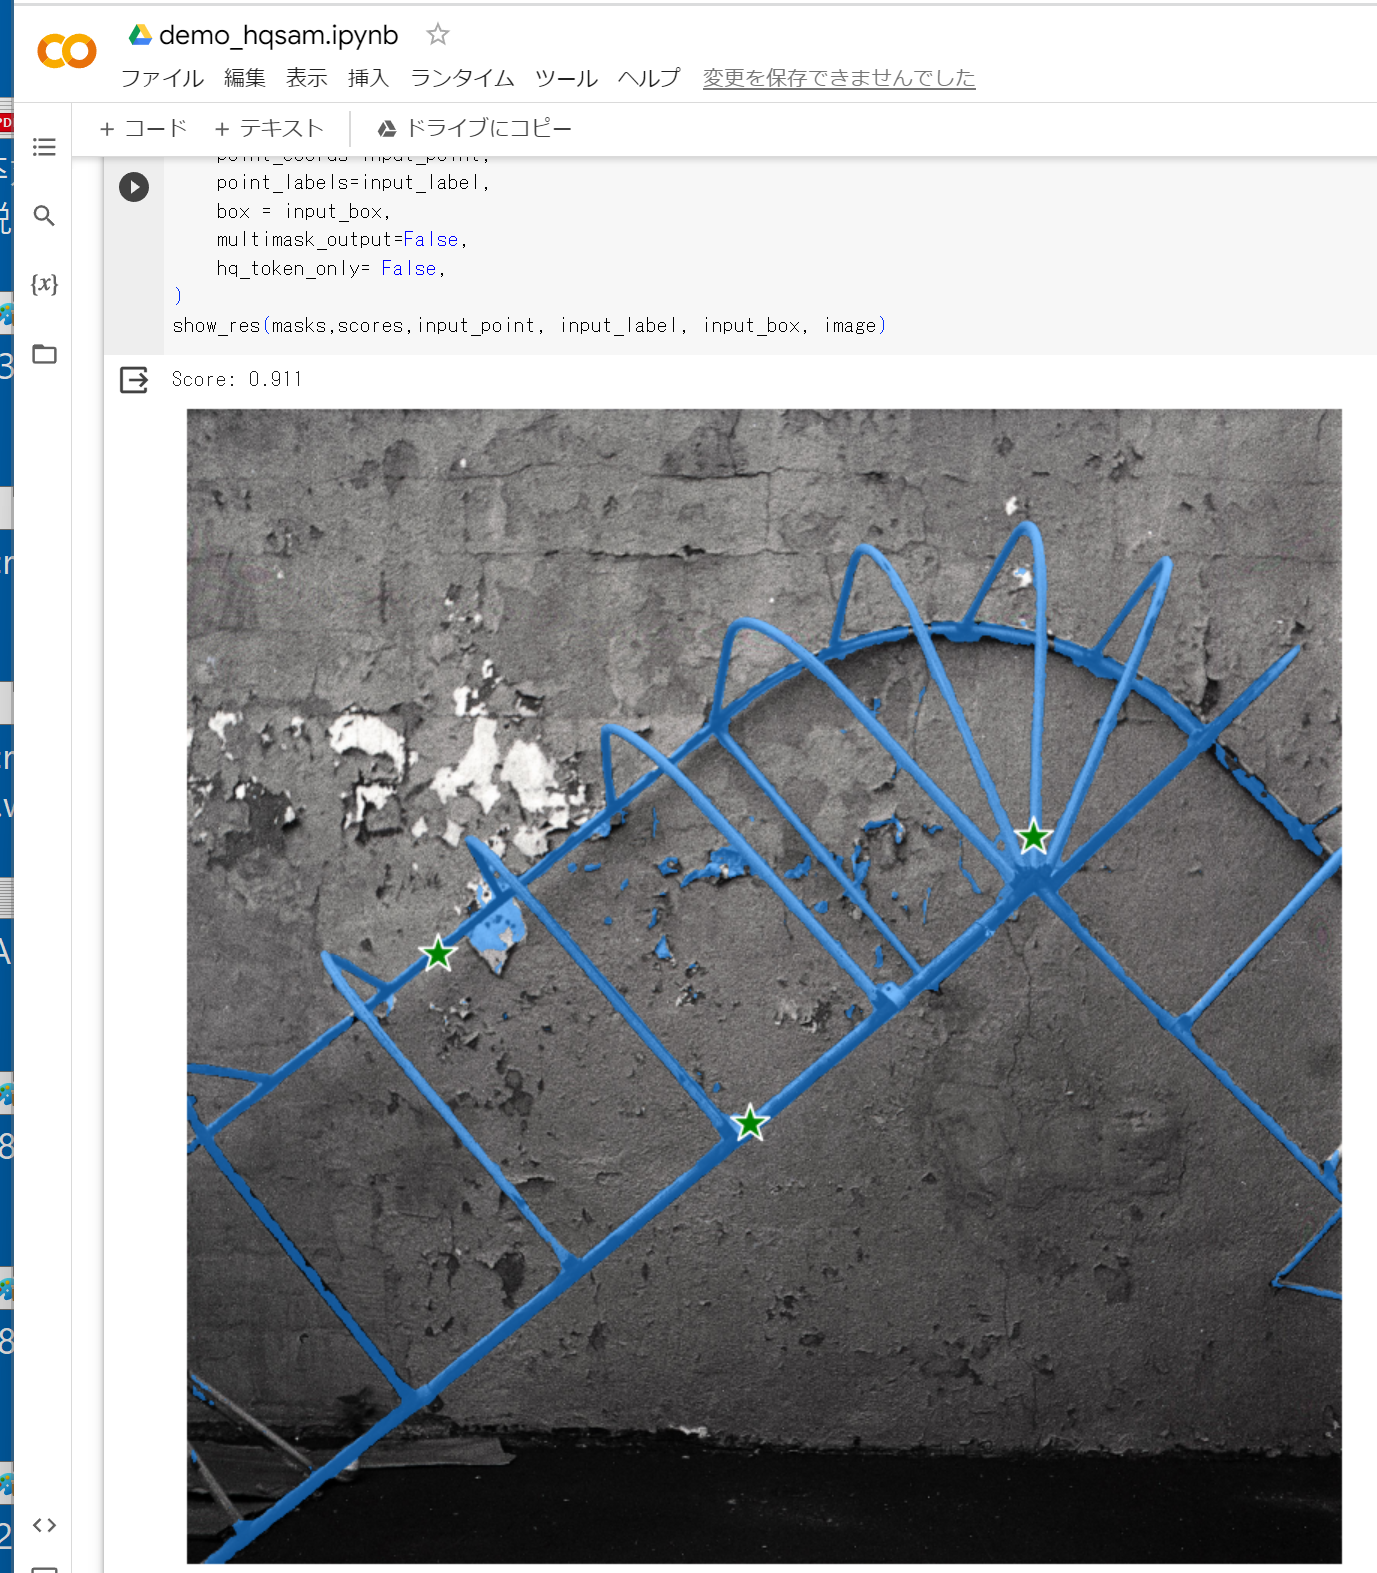Open the table of contents sidebar

[44, 148]
